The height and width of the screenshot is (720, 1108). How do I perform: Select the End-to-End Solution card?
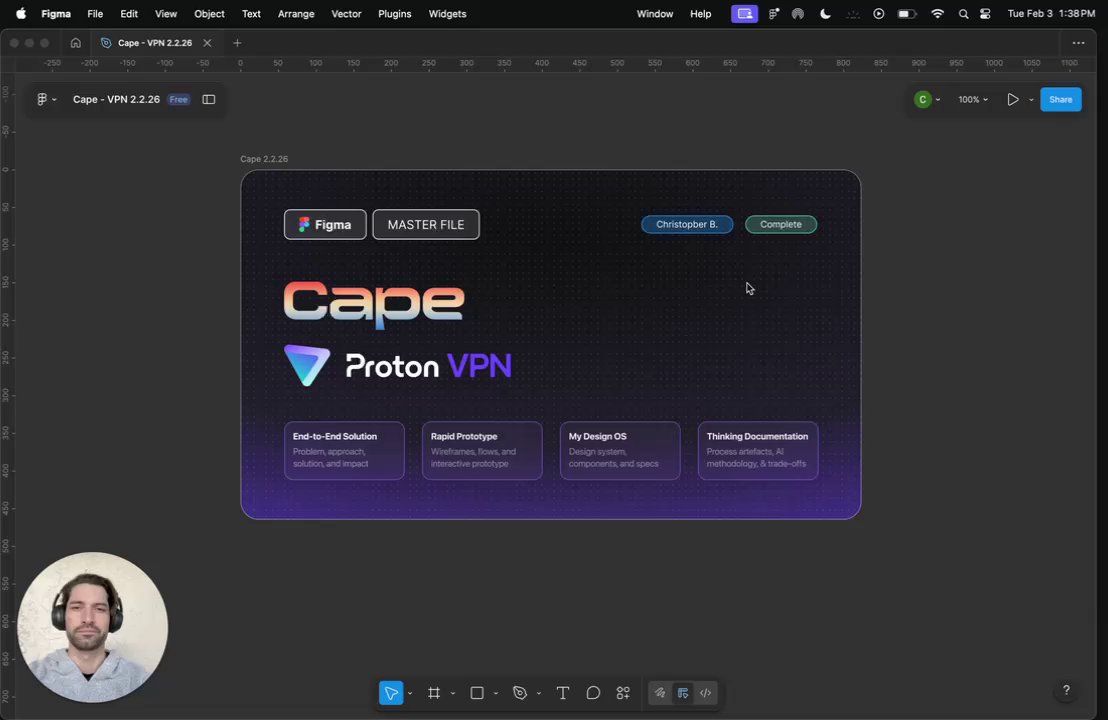tap(344, 451)
